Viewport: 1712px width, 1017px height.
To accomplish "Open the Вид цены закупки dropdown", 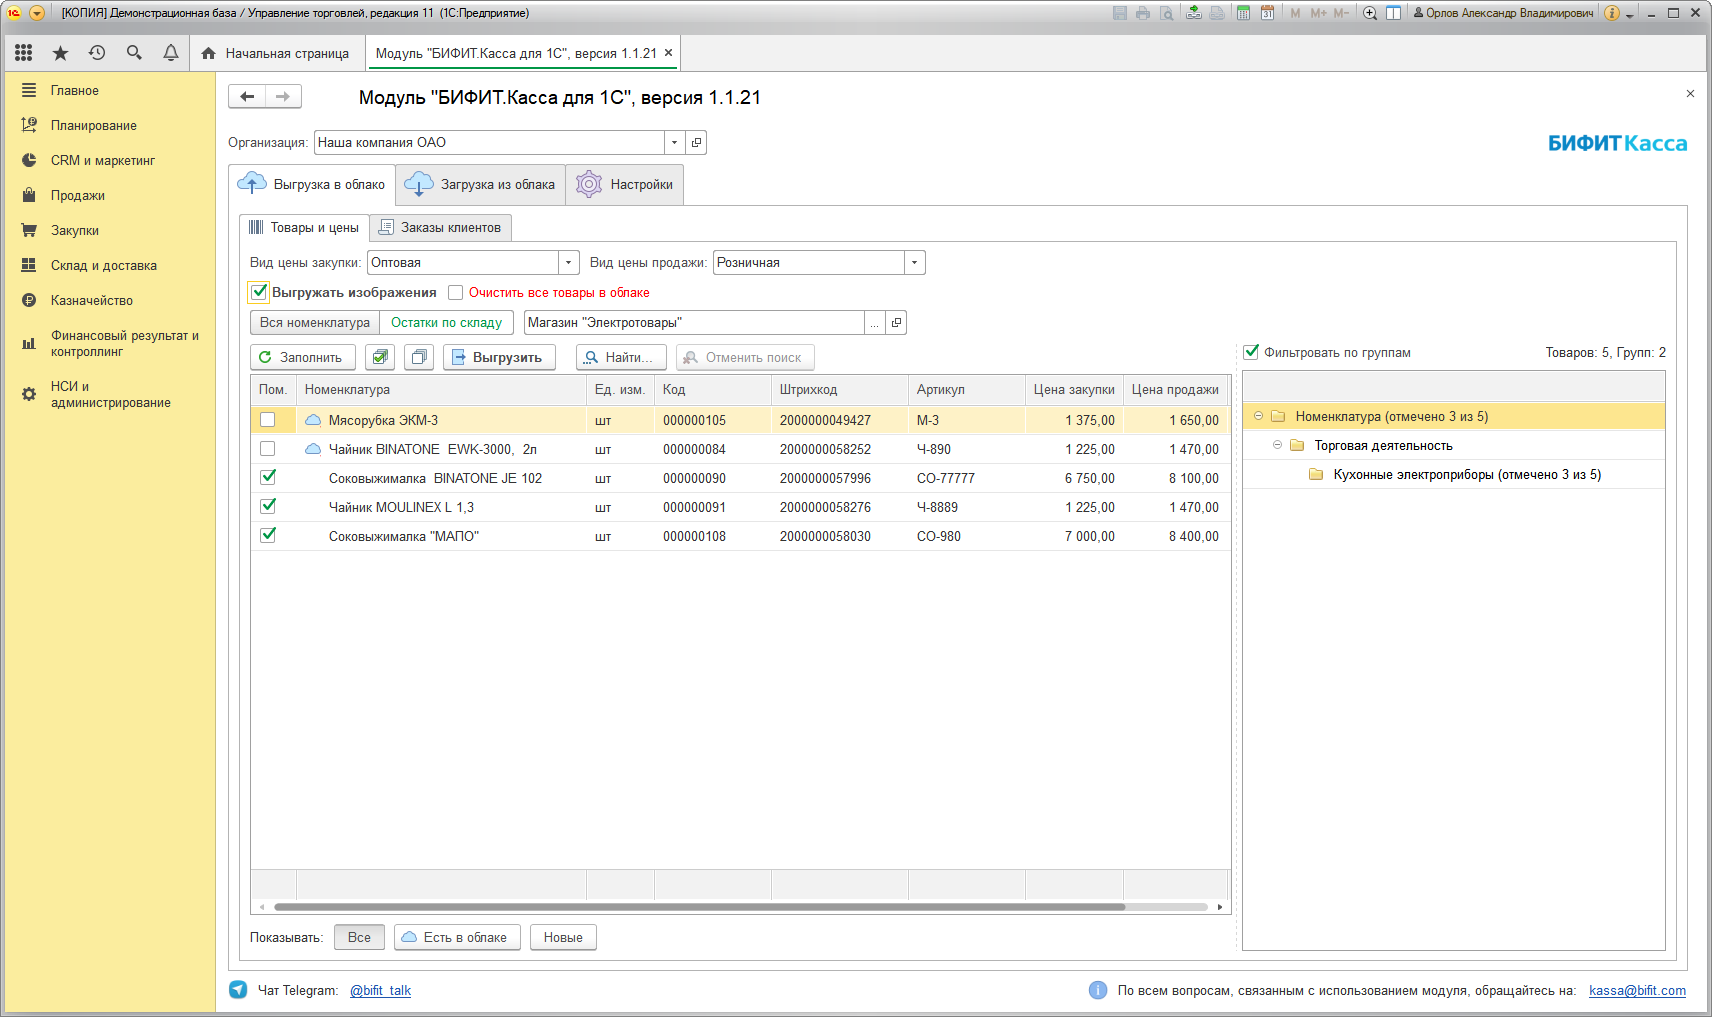I will [569, 263].
